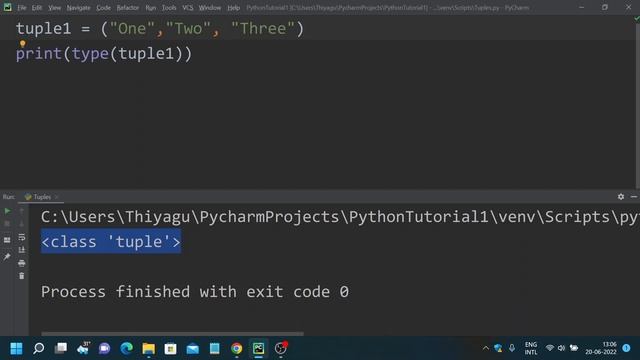The width and height of the screenshot is (640, 360).
Task: Open the Edit menu
Action: click(x=37, y=8)
